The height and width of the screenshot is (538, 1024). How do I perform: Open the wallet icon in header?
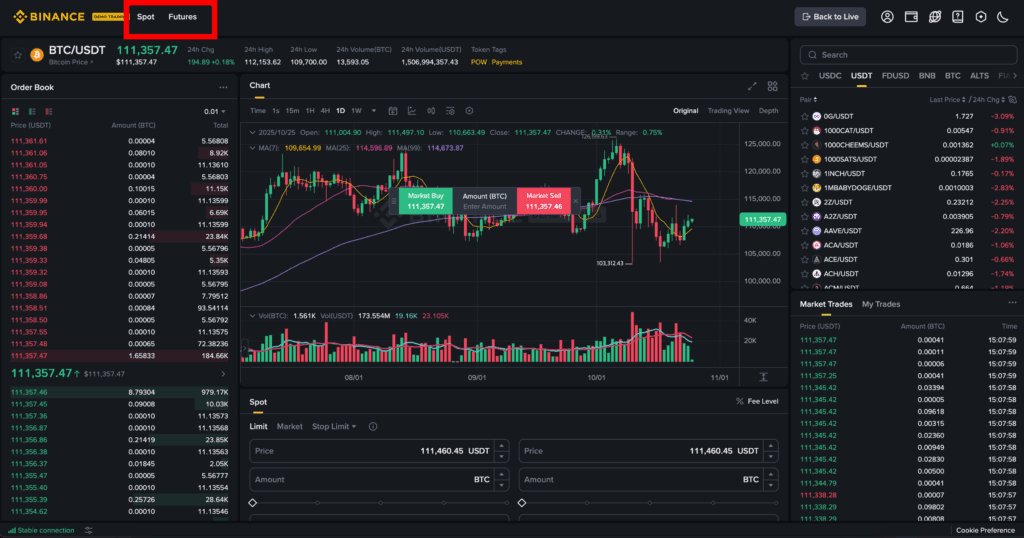(x=911, y=17)
